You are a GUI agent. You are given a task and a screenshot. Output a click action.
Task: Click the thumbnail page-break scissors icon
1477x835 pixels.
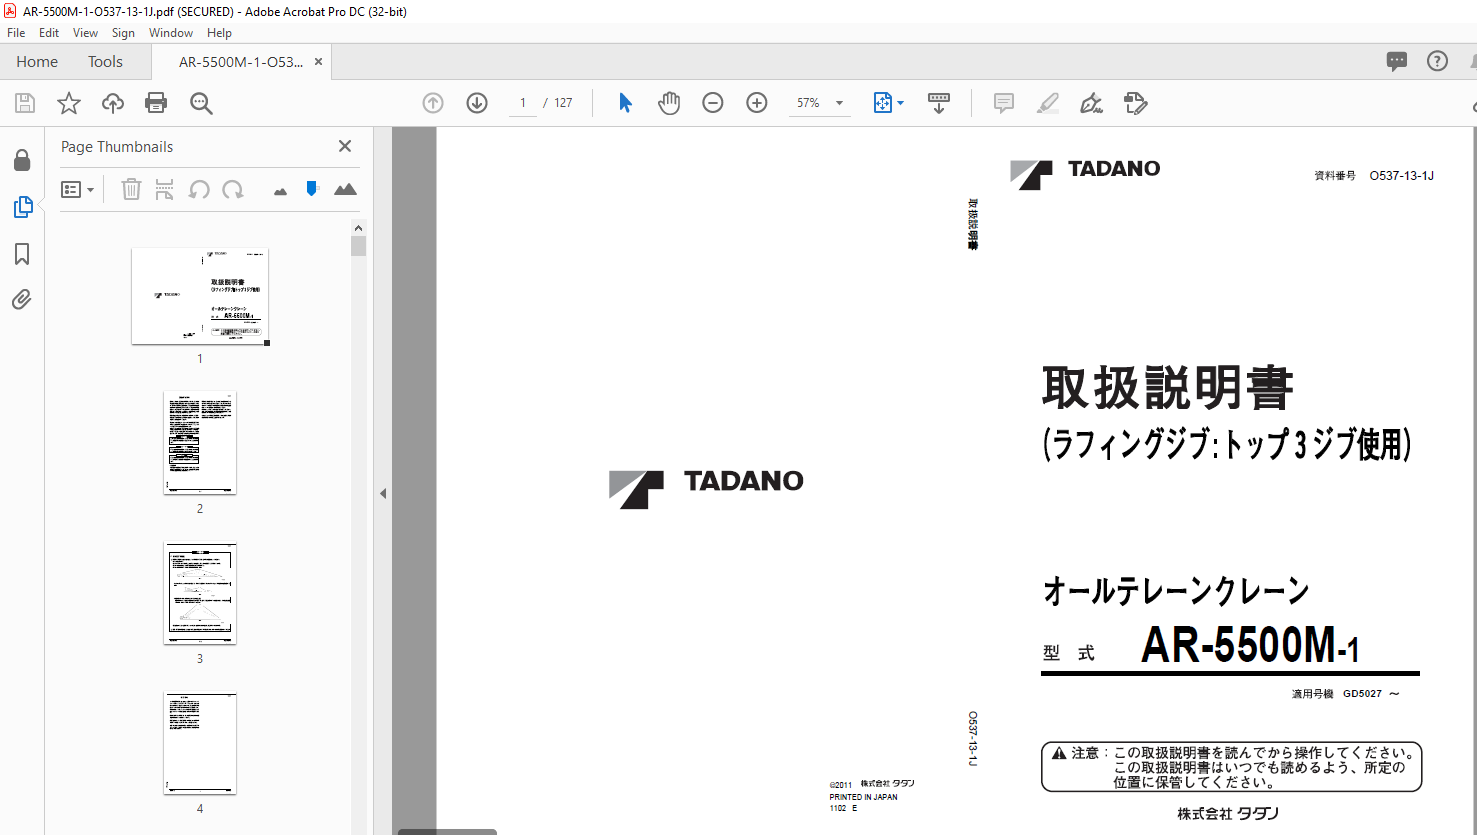click(x=165, y=189)
